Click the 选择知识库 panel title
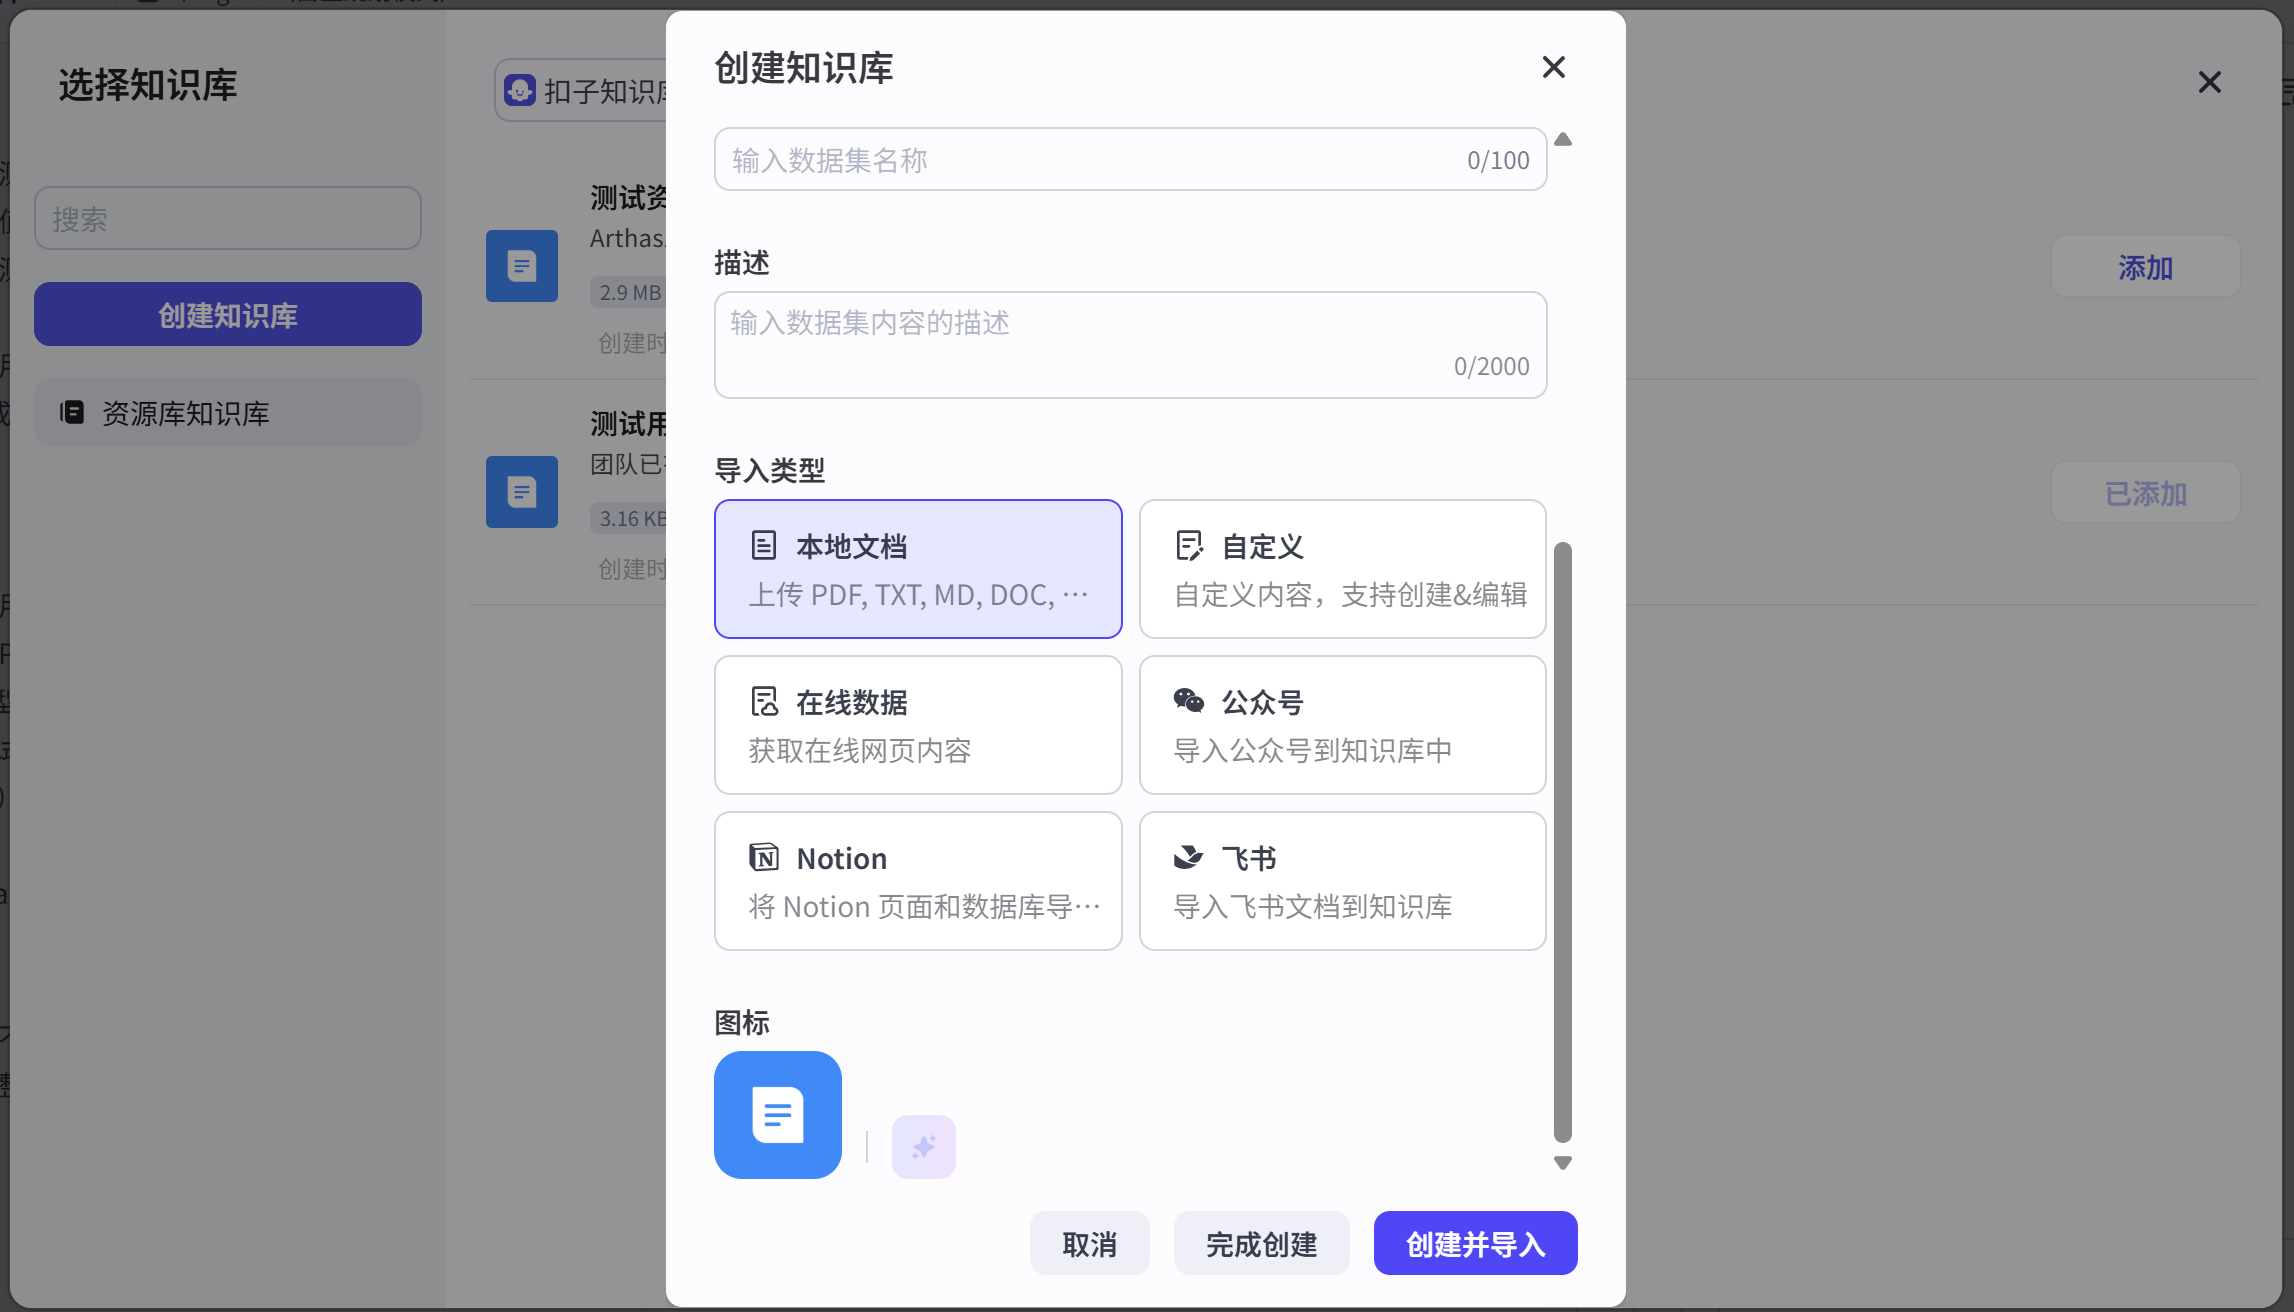2294x1312 pixels. 148,85
